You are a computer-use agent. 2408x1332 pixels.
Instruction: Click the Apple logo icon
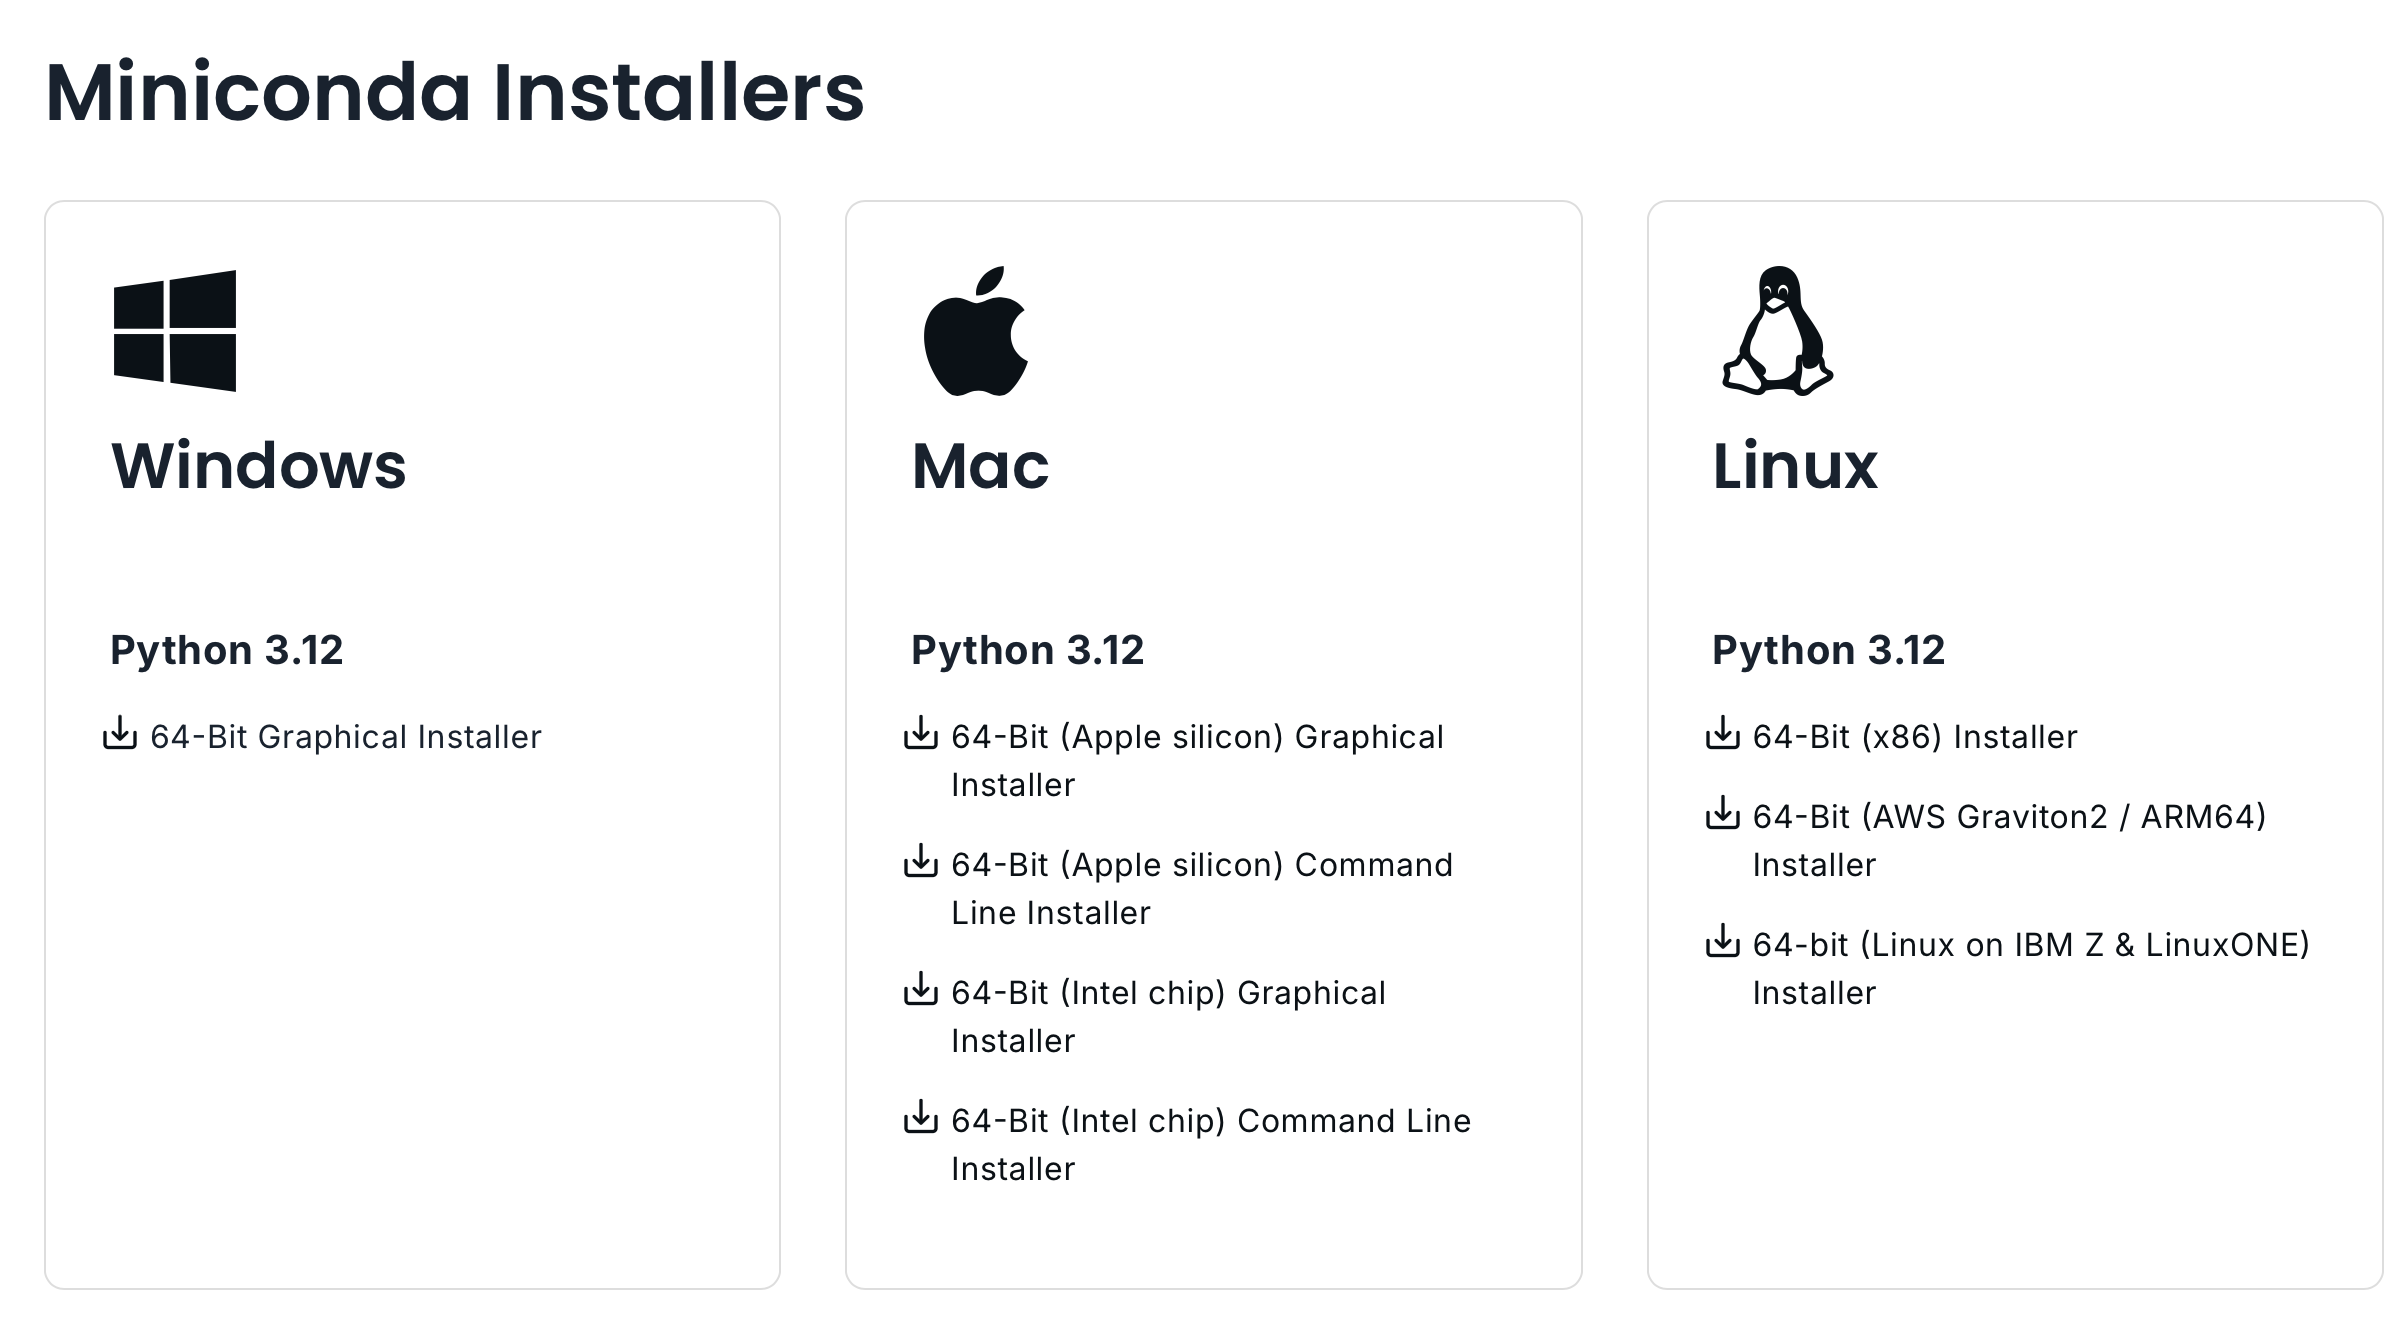tap(975, 331)
